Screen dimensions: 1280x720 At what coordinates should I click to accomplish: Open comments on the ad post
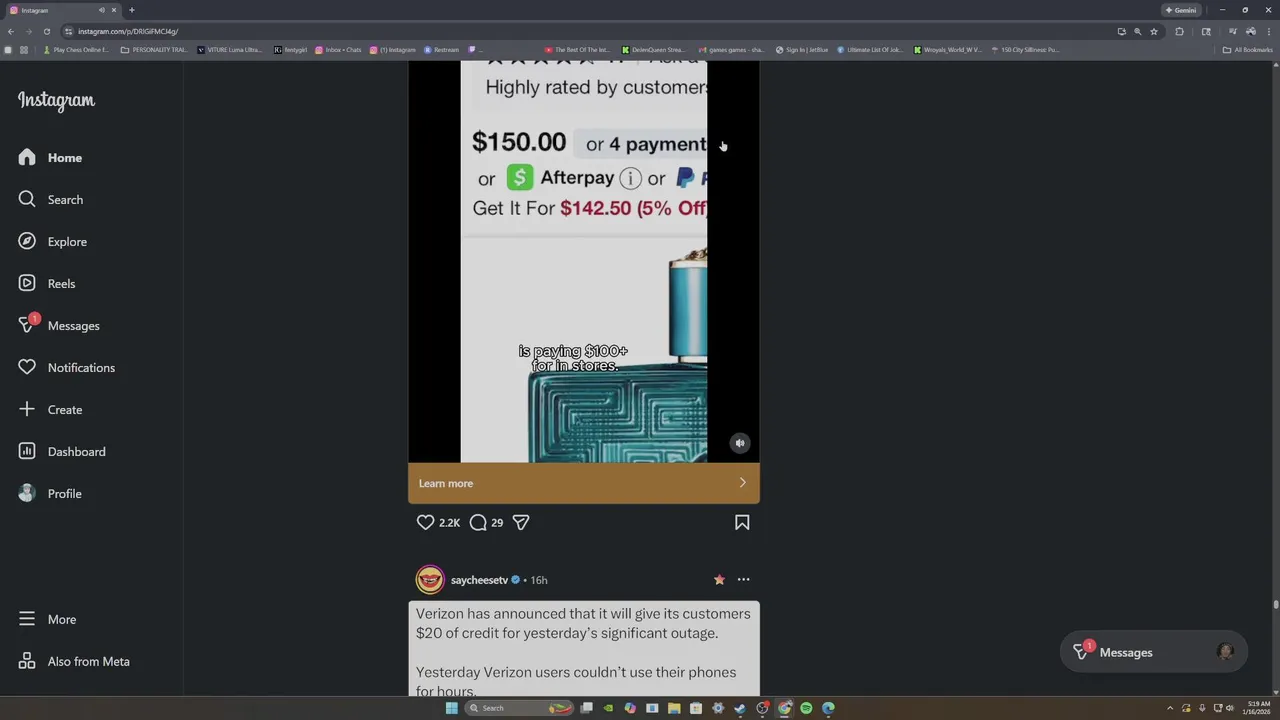(x=478, y=522)
